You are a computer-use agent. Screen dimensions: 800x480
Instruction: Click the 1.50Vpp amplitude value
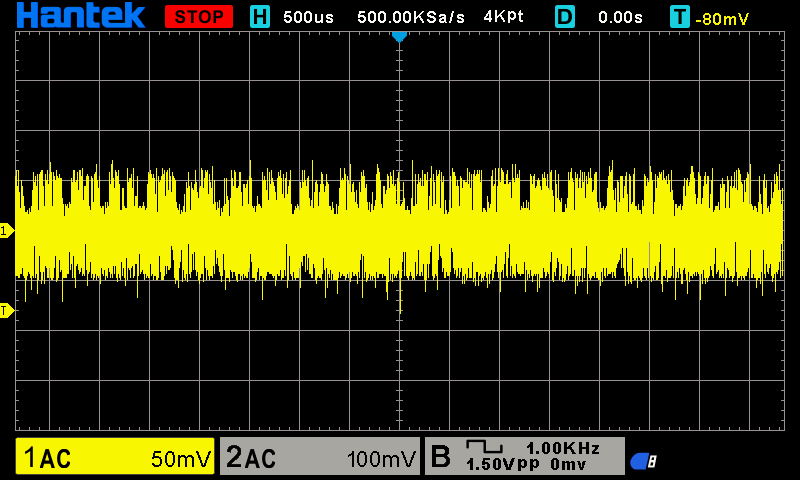pos(503,464)
